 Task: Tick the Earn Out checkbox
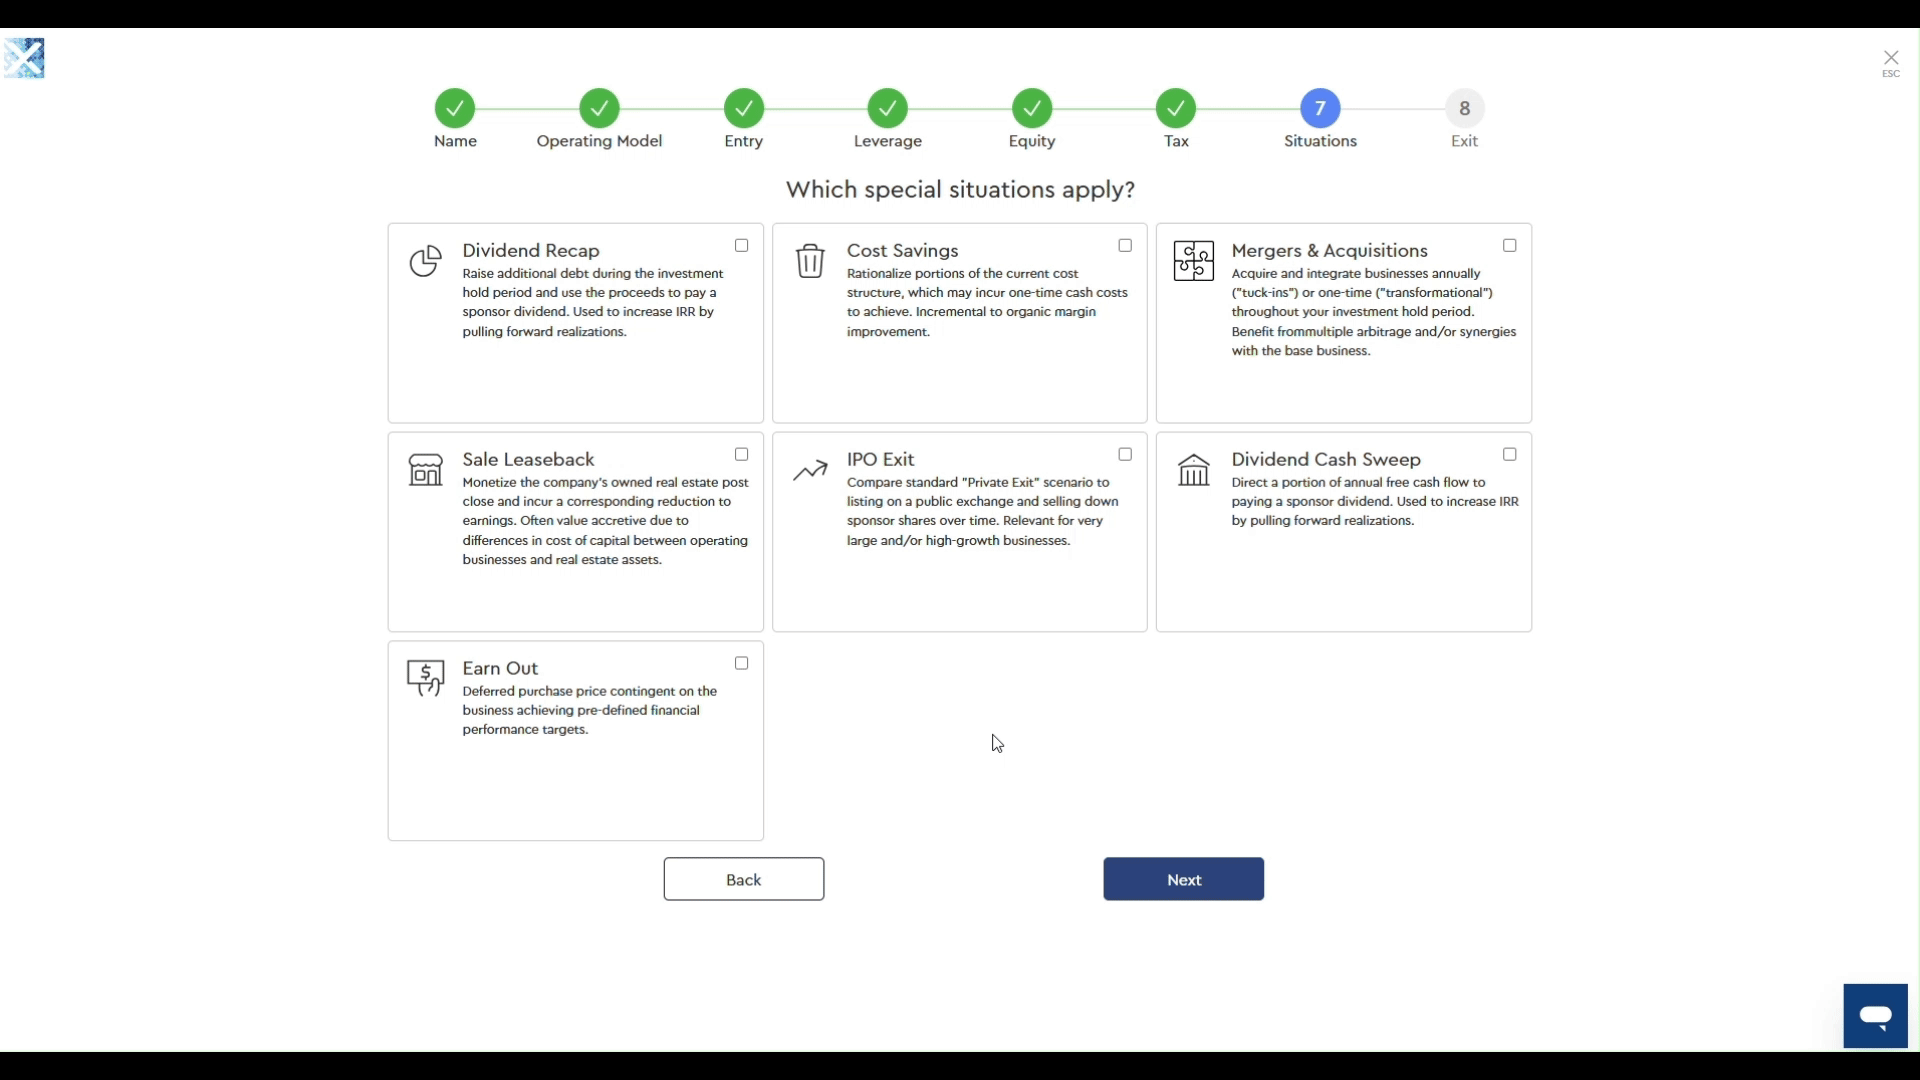741,663
